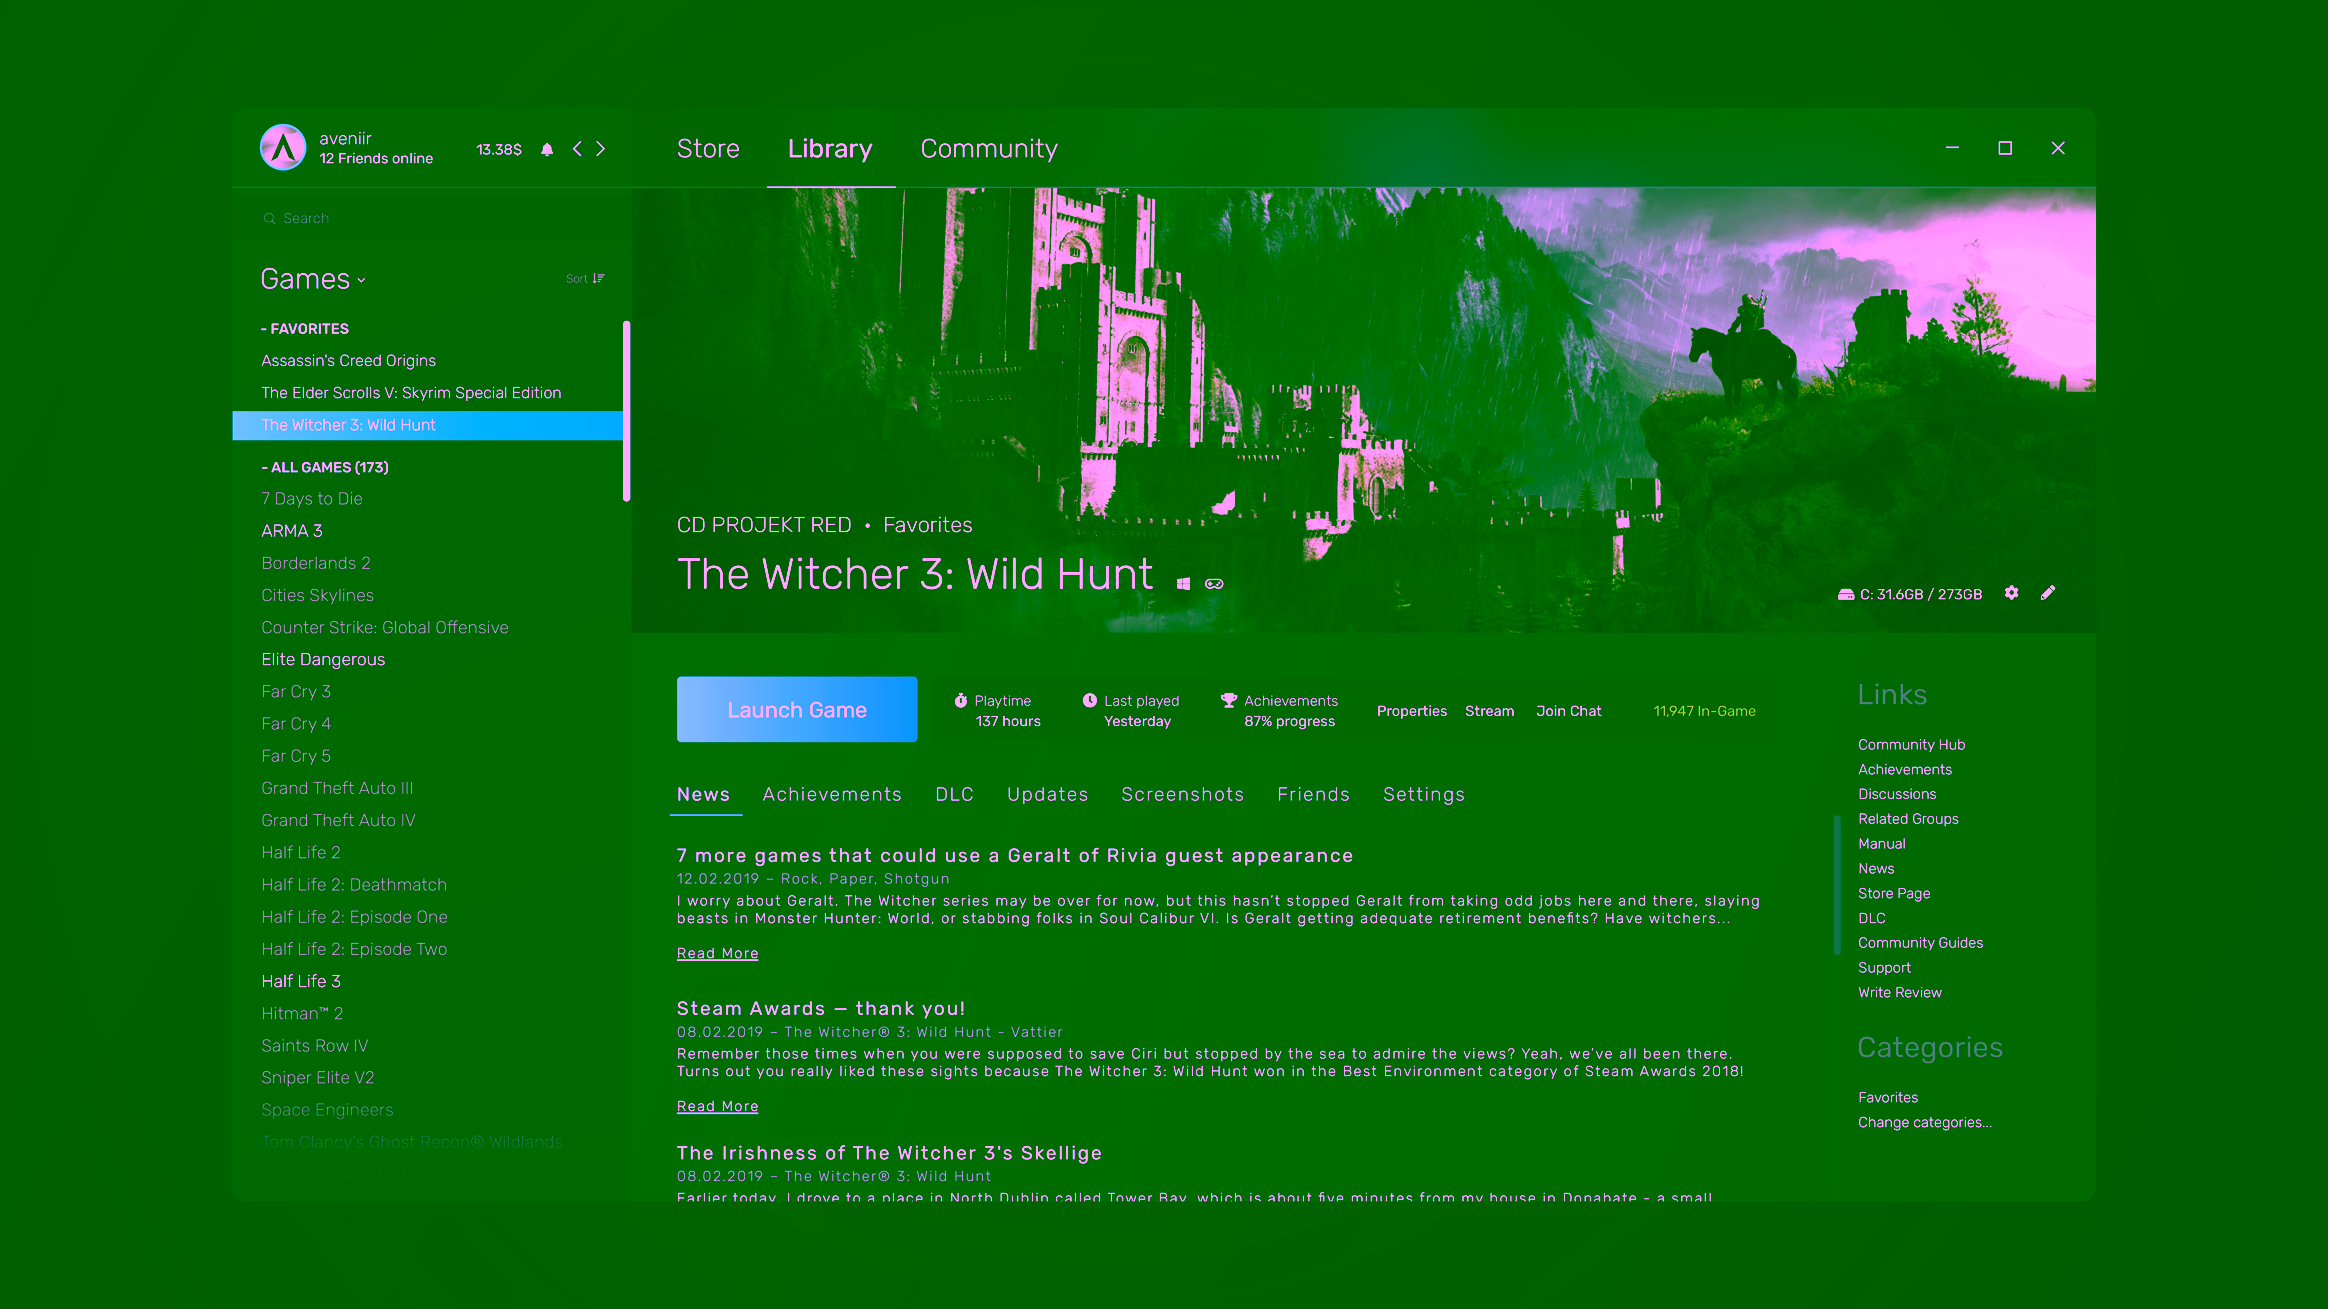Screen dimensions: 2328x1309
Task: Go forward with the right arrow
Action: 601,149
